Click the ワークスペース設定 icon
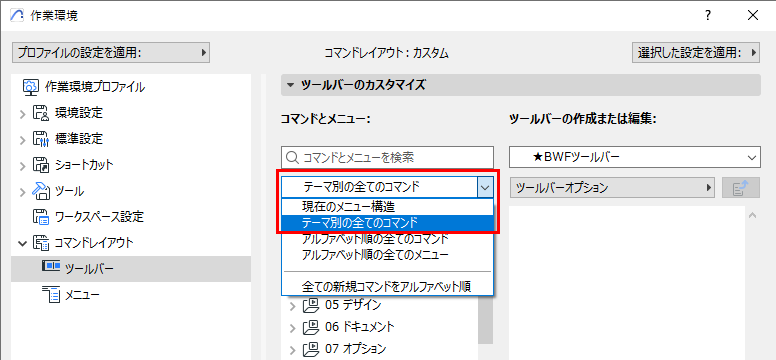The height and width of the screenshot is (360, 776). point(42,216)
